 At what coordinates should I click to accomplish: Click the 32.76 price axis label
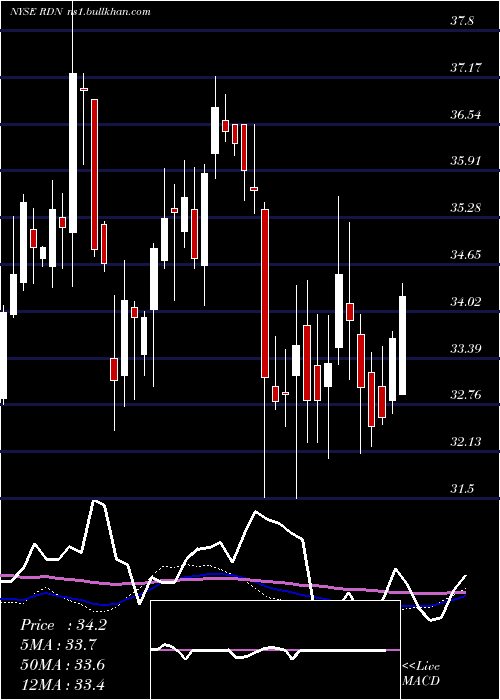(466, 395)
